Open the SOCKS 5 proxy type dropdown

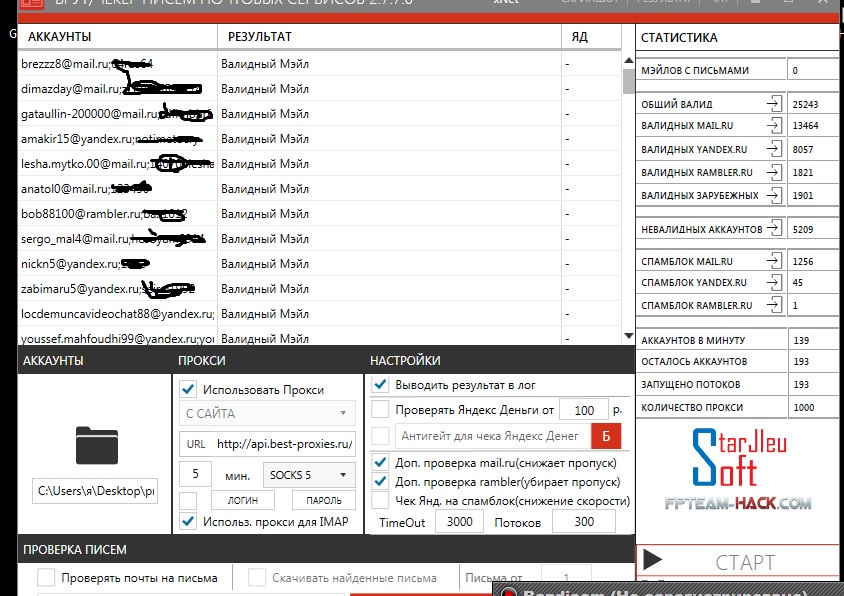pos(309,475)
